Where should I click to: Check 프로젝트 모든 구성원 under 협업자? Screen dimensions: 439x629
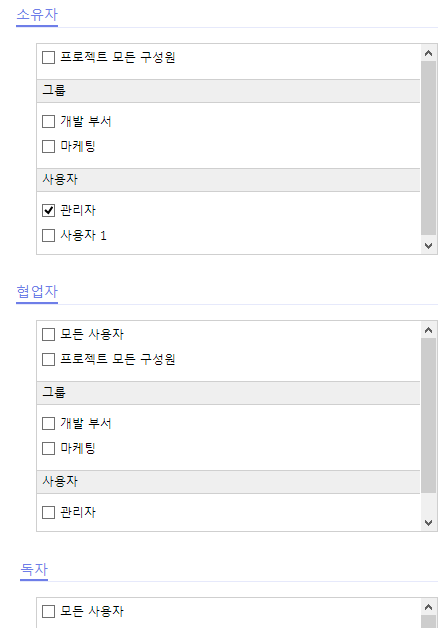coord(49,359)
